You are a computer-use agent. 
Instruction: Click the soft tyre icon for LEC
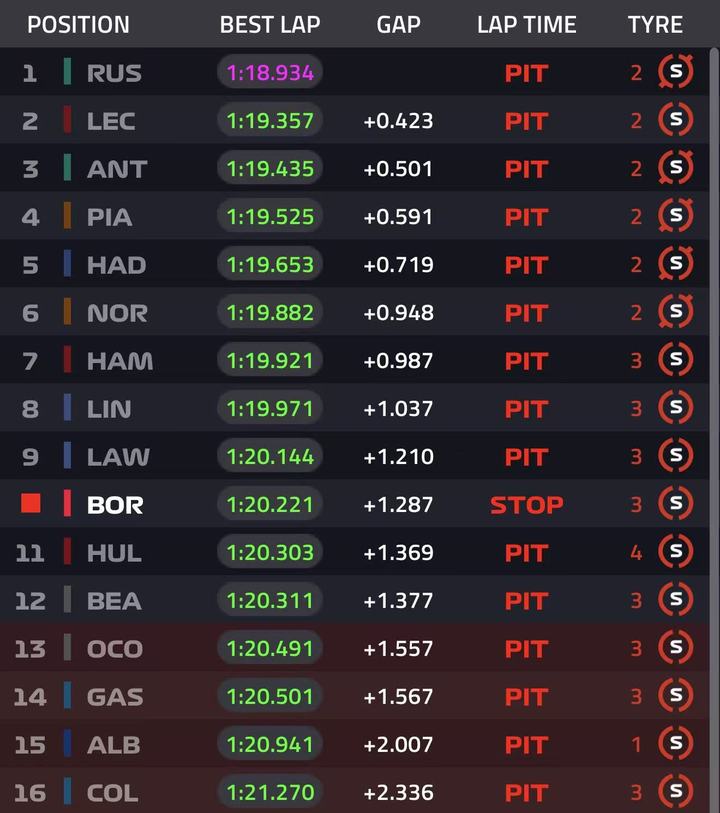[x=675, y=120]
